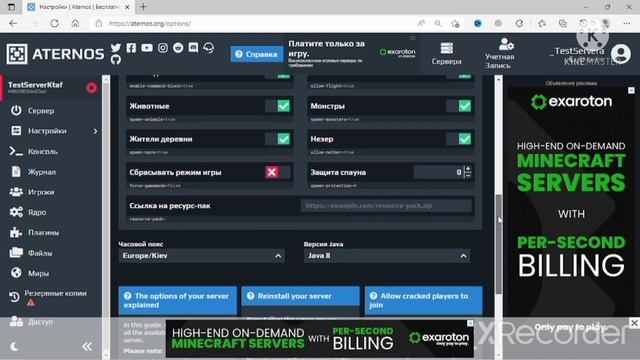Open the Плагины sidebar item
The width and height of the screenshot is (640, 360).
(x=43, y=232)
